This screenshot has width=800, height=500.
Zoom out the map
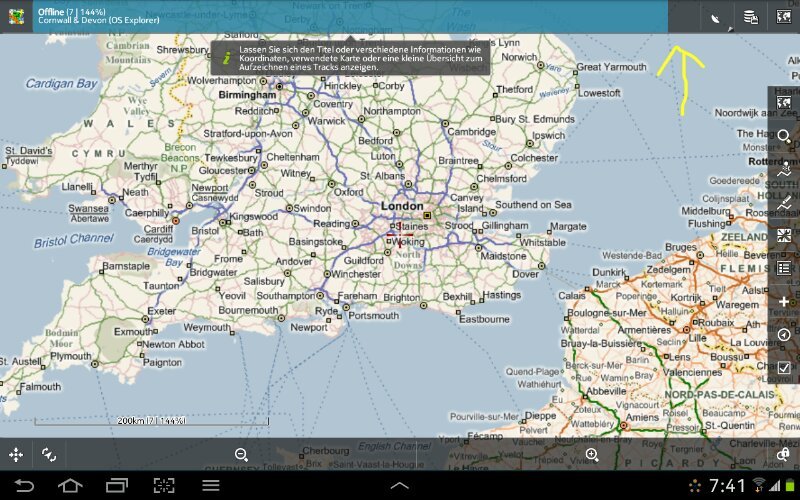click(x=241, y=455)
